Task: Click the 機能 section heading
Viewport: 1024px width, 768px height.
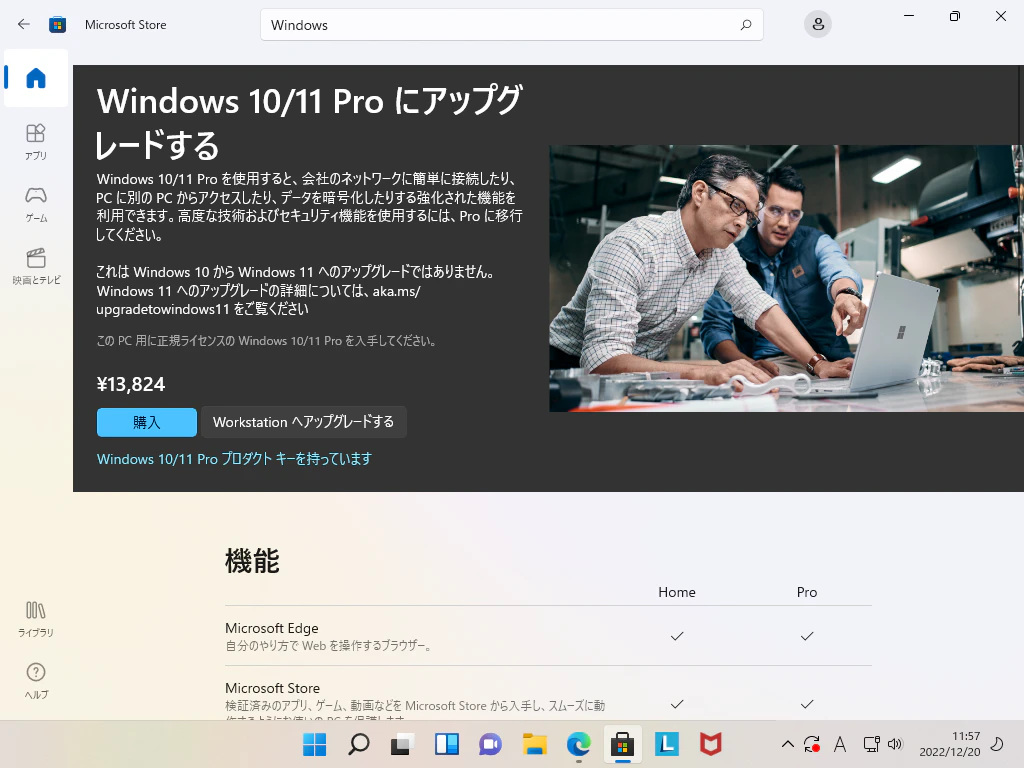Action: pyautogui.click(x=252, y=561)
